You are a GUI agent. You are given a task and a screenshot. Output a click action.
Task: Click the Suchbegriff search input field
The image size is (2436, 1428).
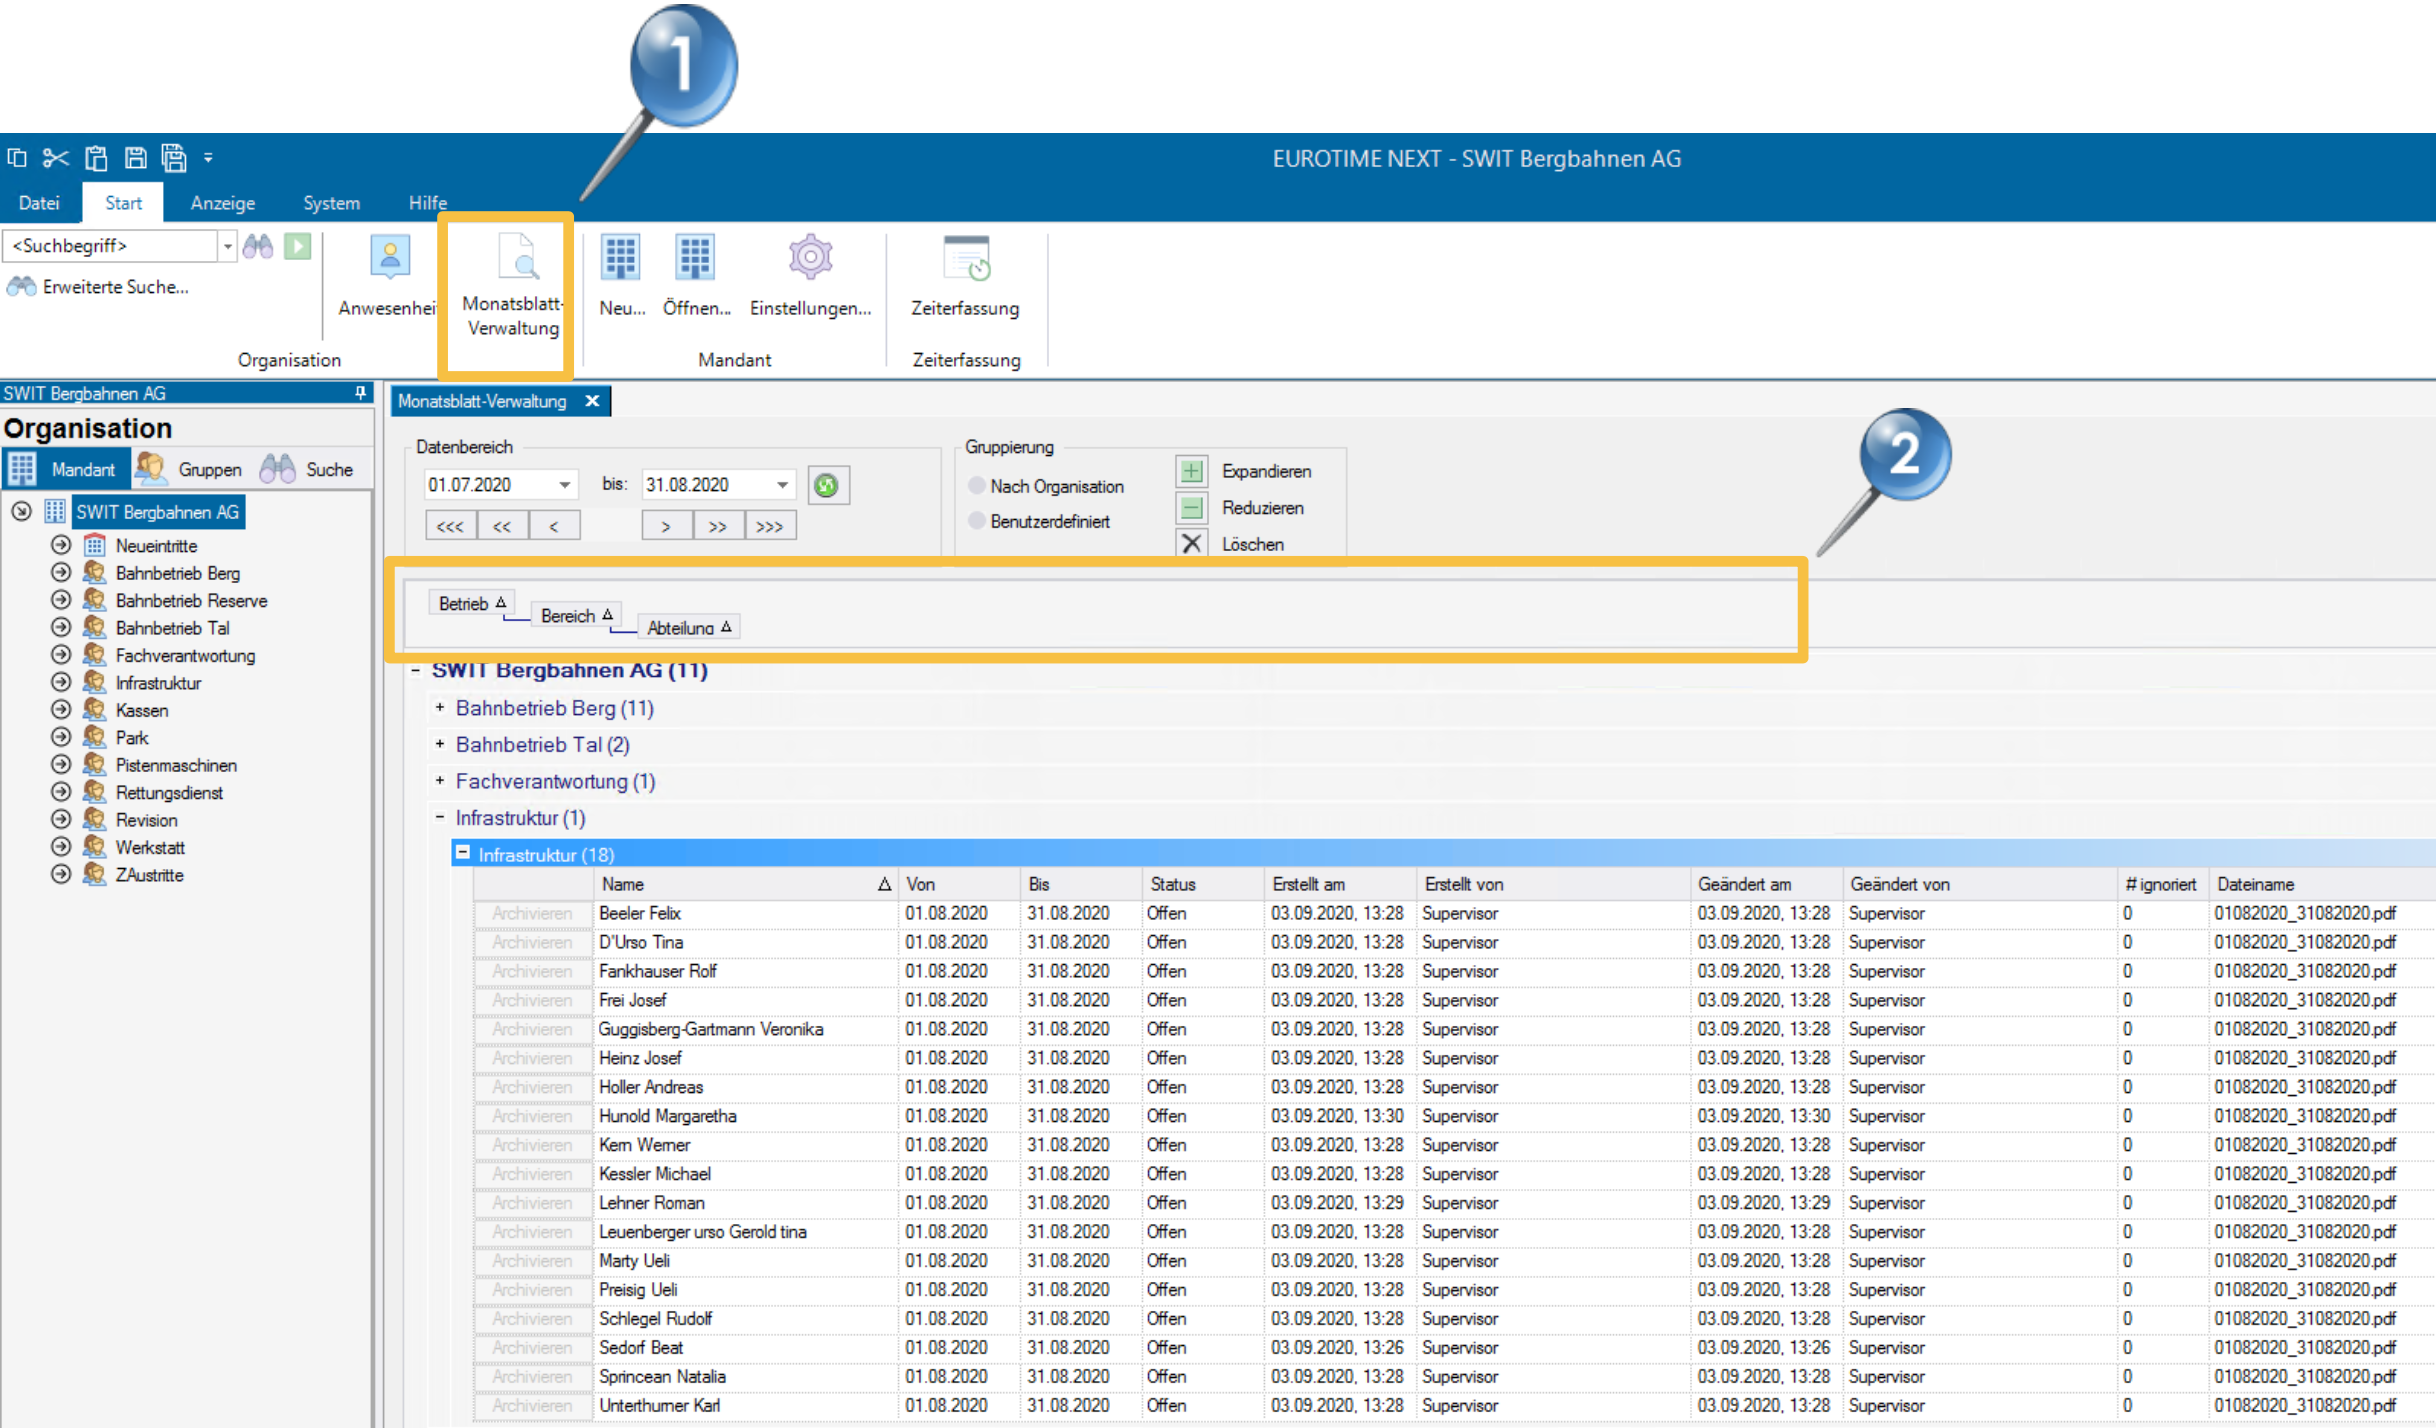(x=110, y=246)
